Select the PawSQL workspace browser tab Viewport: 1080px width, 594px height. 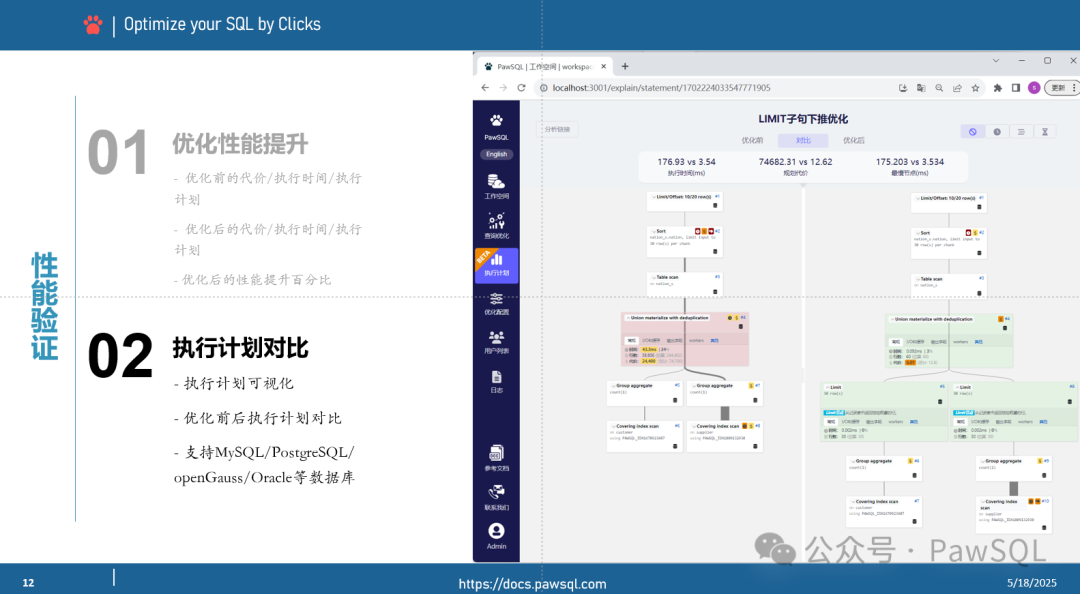pos(544,67)
